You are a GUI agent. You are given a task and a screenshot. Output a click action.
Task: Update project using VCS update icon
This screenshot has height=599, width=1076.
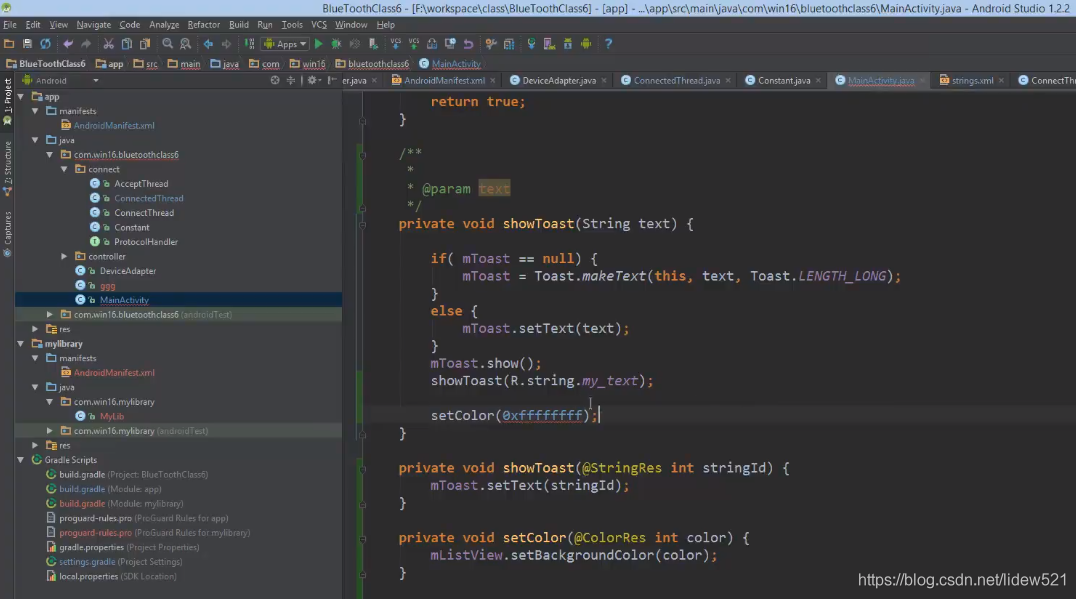pyautogui.click(x=397, y=44)
